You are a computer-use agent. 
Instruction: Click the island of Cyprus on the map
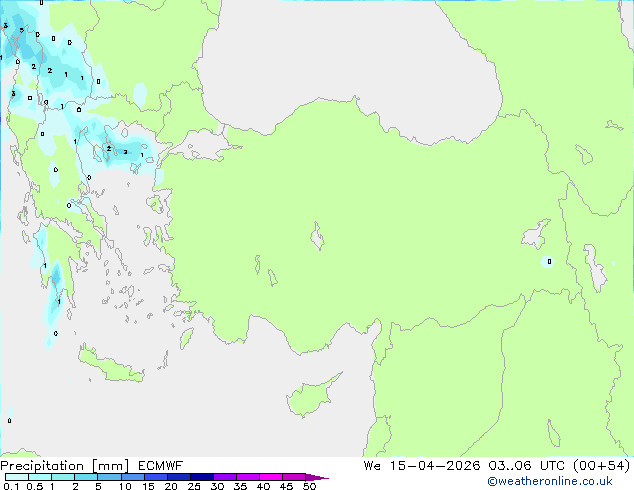click(x=311, y=396)
